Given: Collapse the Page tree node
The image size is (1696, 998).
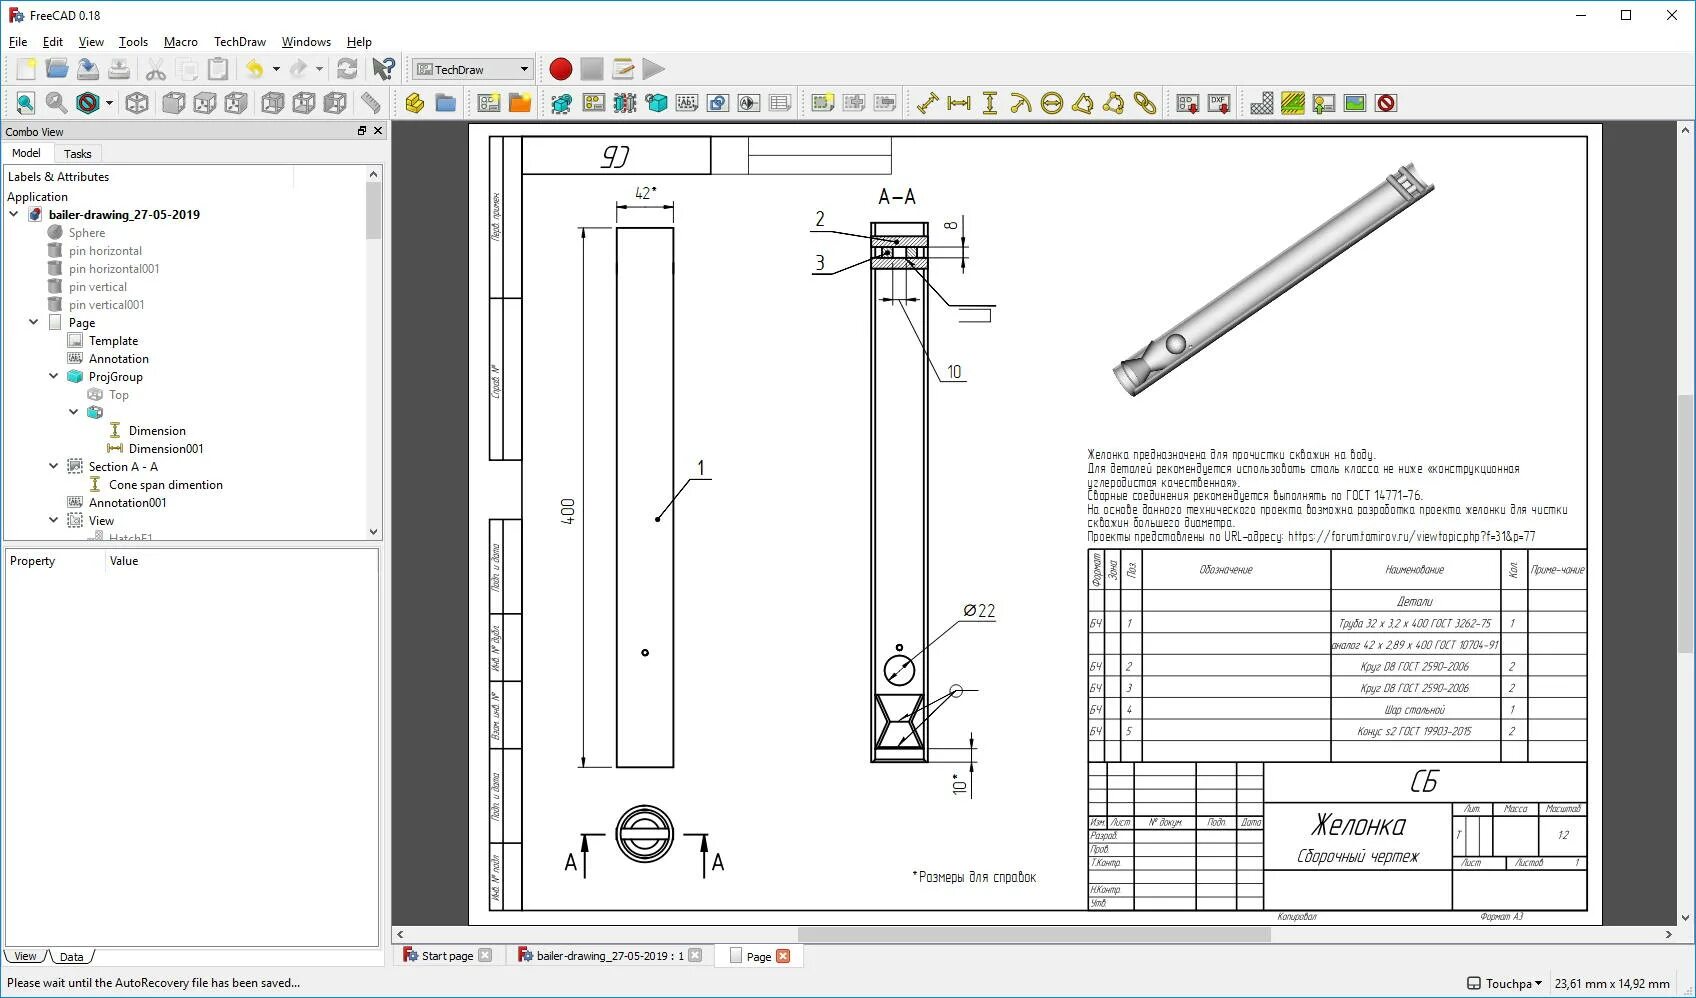Looking at the screenshot, I should click(34, 322).
